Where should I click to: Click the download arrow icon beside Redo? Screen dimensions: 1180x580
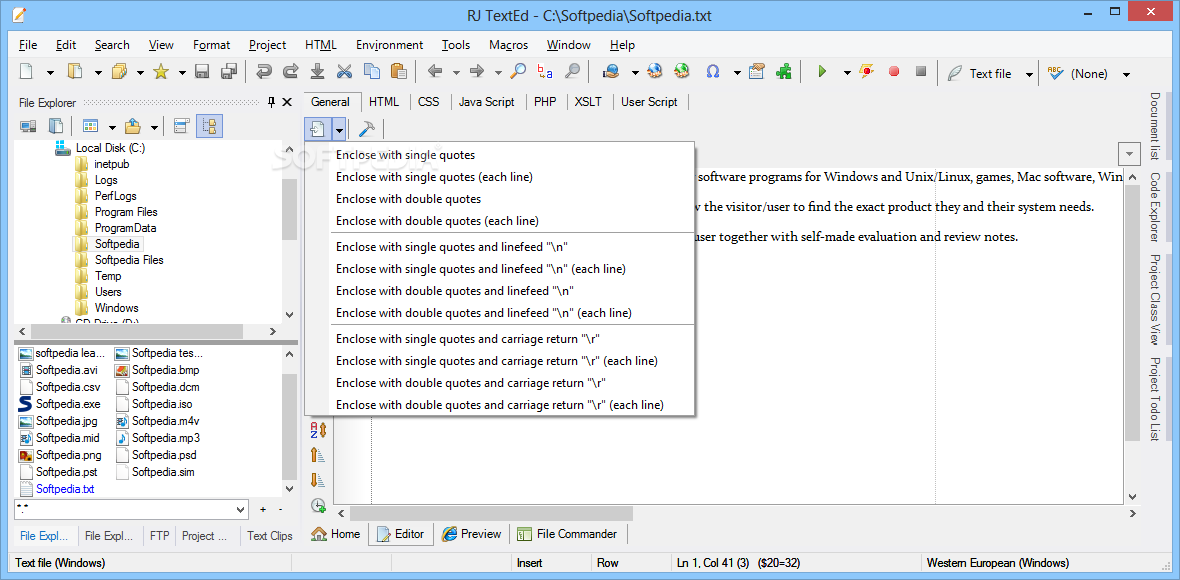(x=318, y=72)
